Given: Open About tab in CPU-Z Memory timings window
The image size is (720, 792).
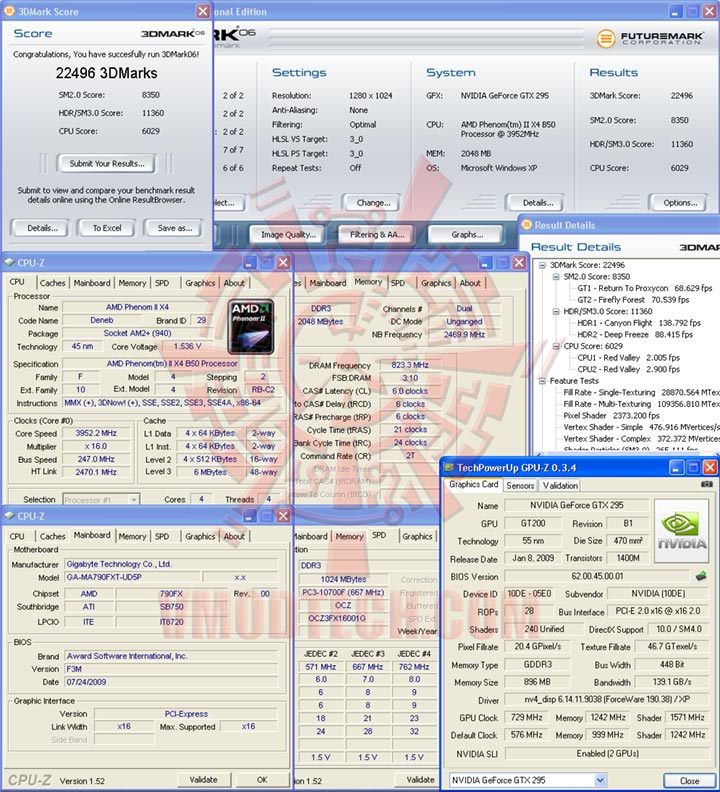Looking at the screenshot, I should pos(470,283).
